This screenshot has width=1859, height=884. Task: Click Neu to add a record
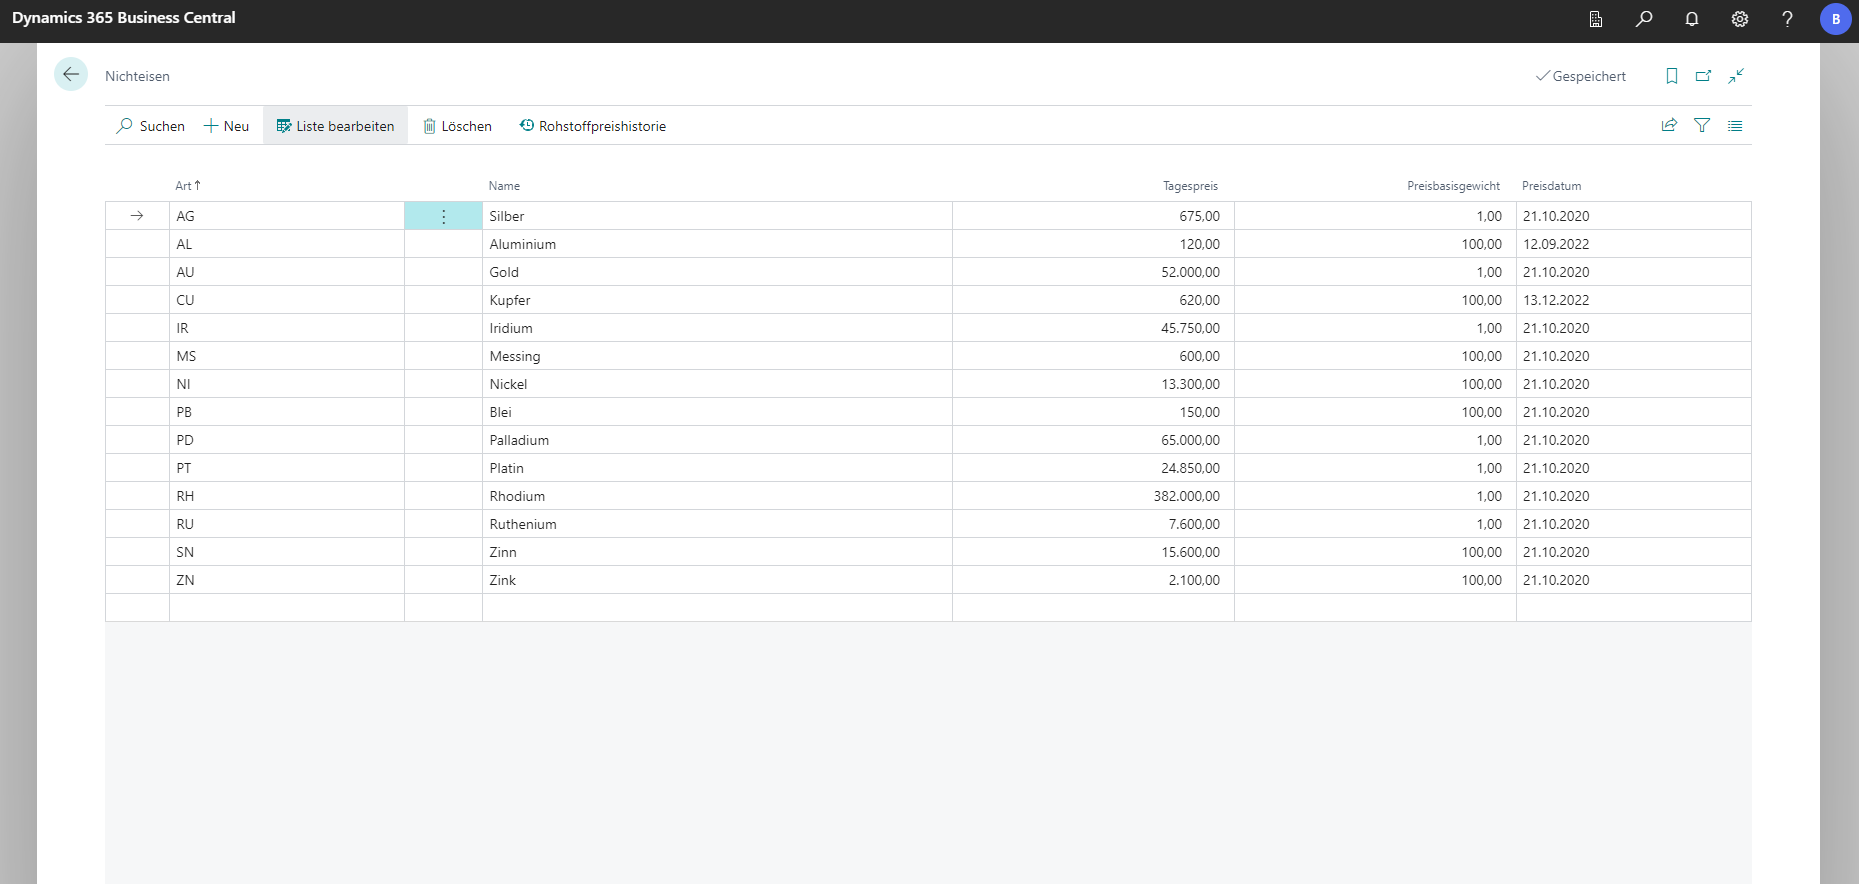tap(227, 126)
